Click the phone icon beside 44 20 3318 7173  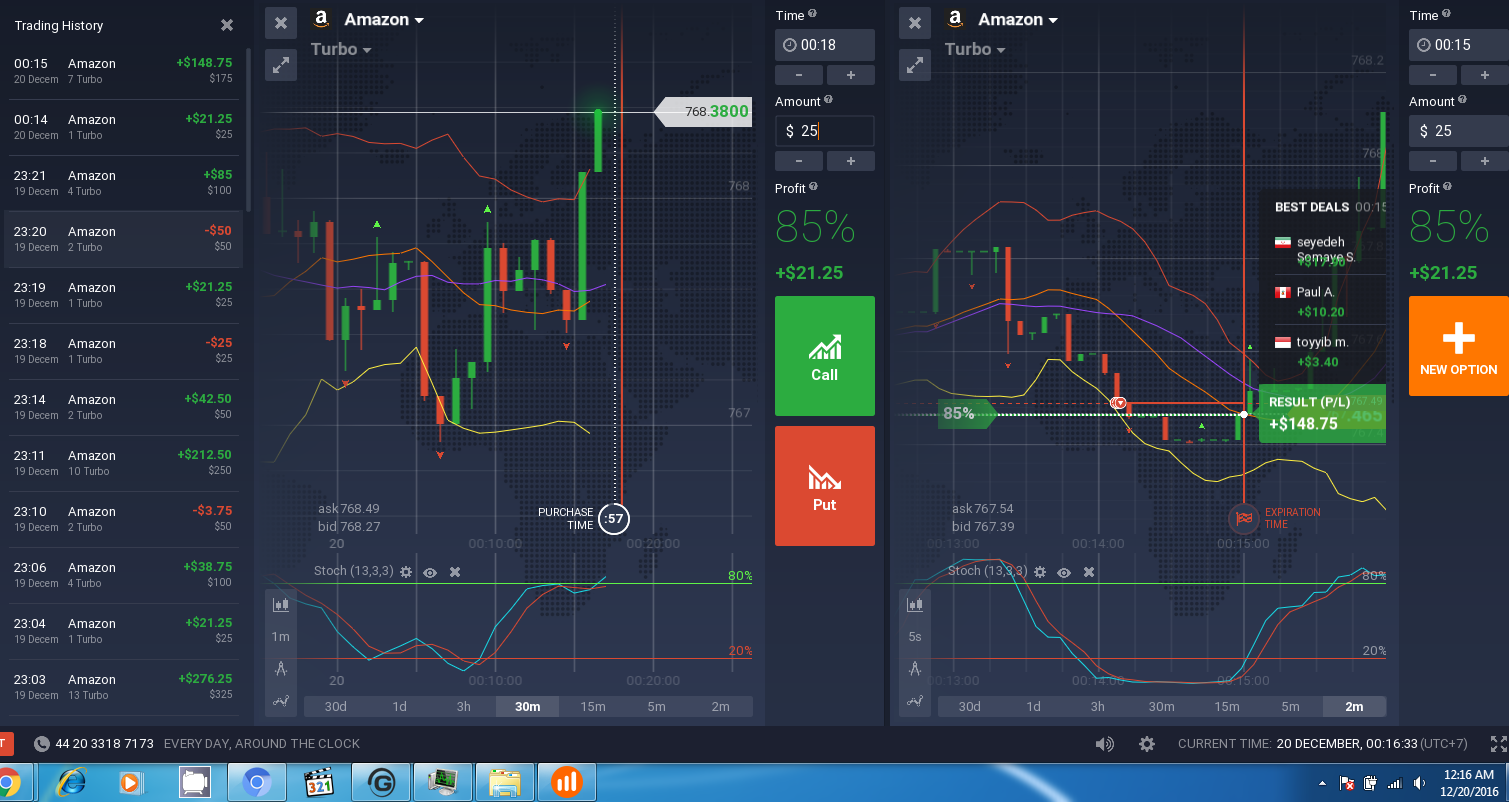(42, 744)
